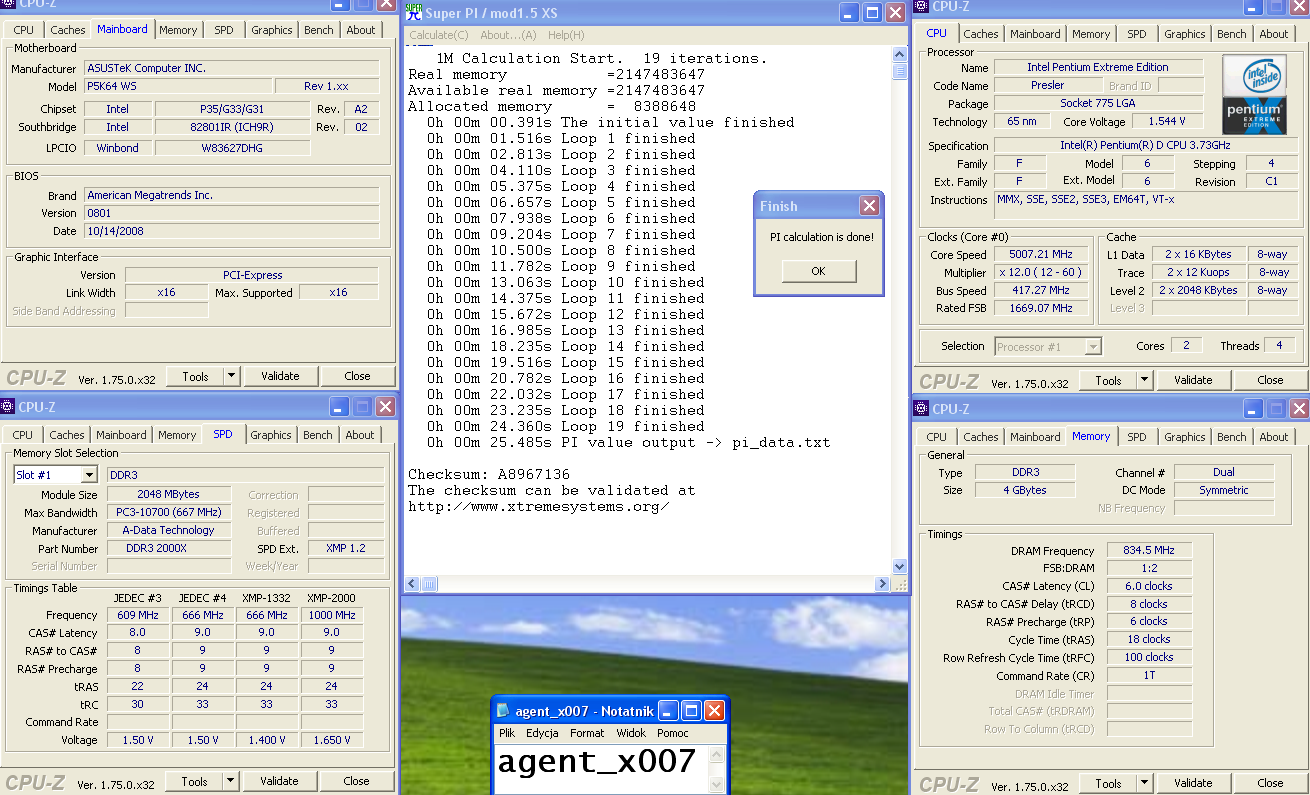Click the Core Voltage value 1.544 V
The width and height of the screenshot is (1310, 795).
pyautogui.click(x=1167, y=121)
